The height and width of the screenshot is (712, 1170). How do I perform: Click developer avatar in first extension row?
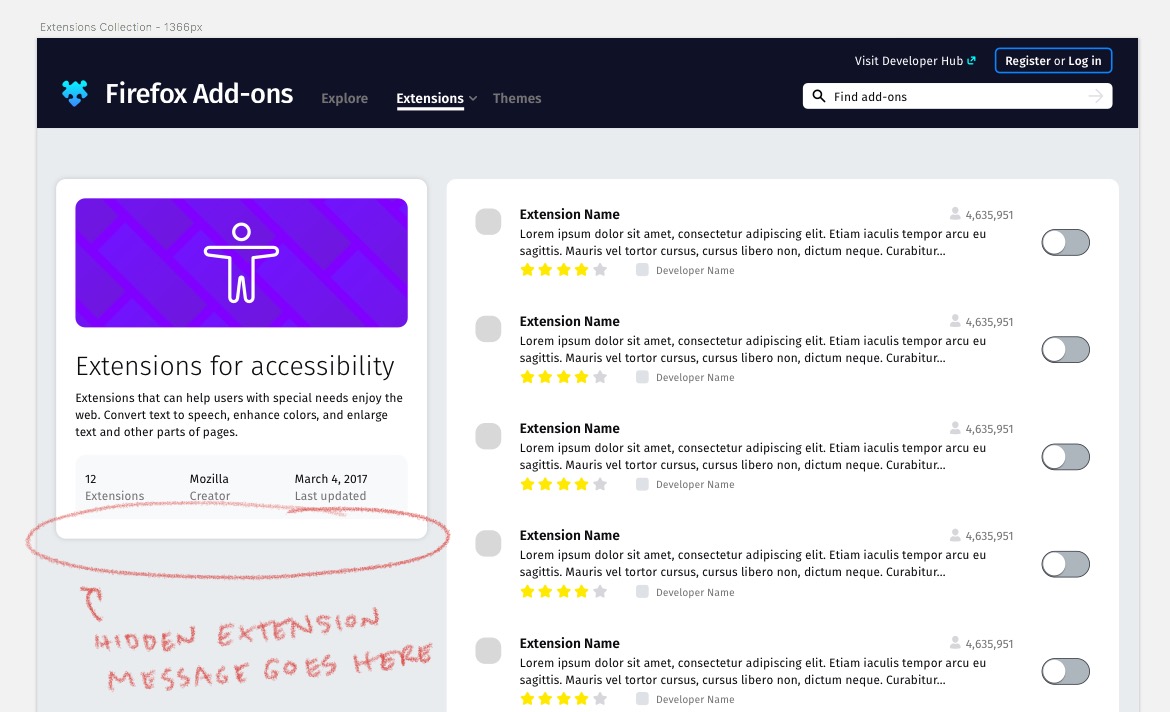tap(642, 270)
